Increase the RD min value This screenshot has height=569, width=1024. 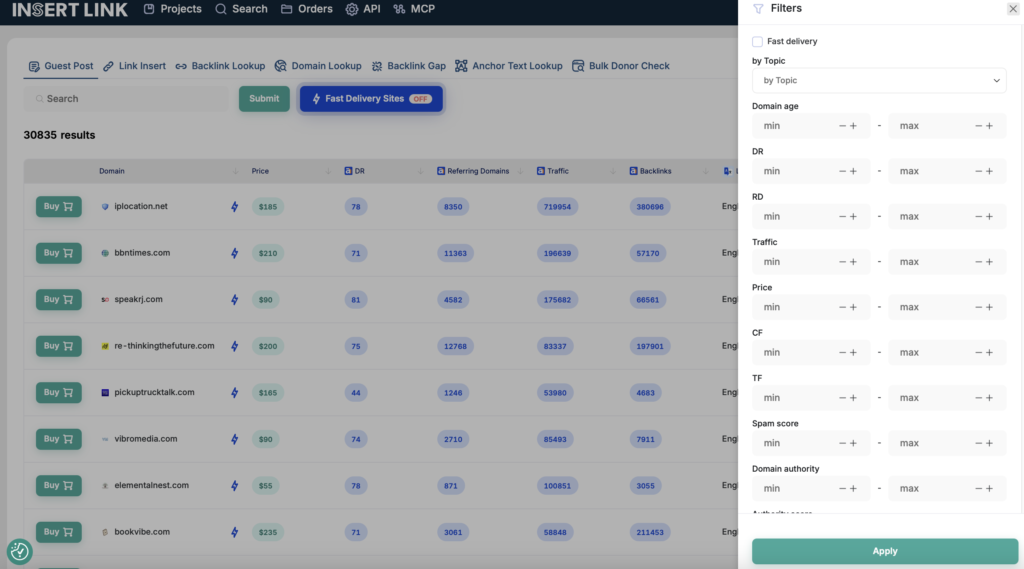click(x=853, y=216)
